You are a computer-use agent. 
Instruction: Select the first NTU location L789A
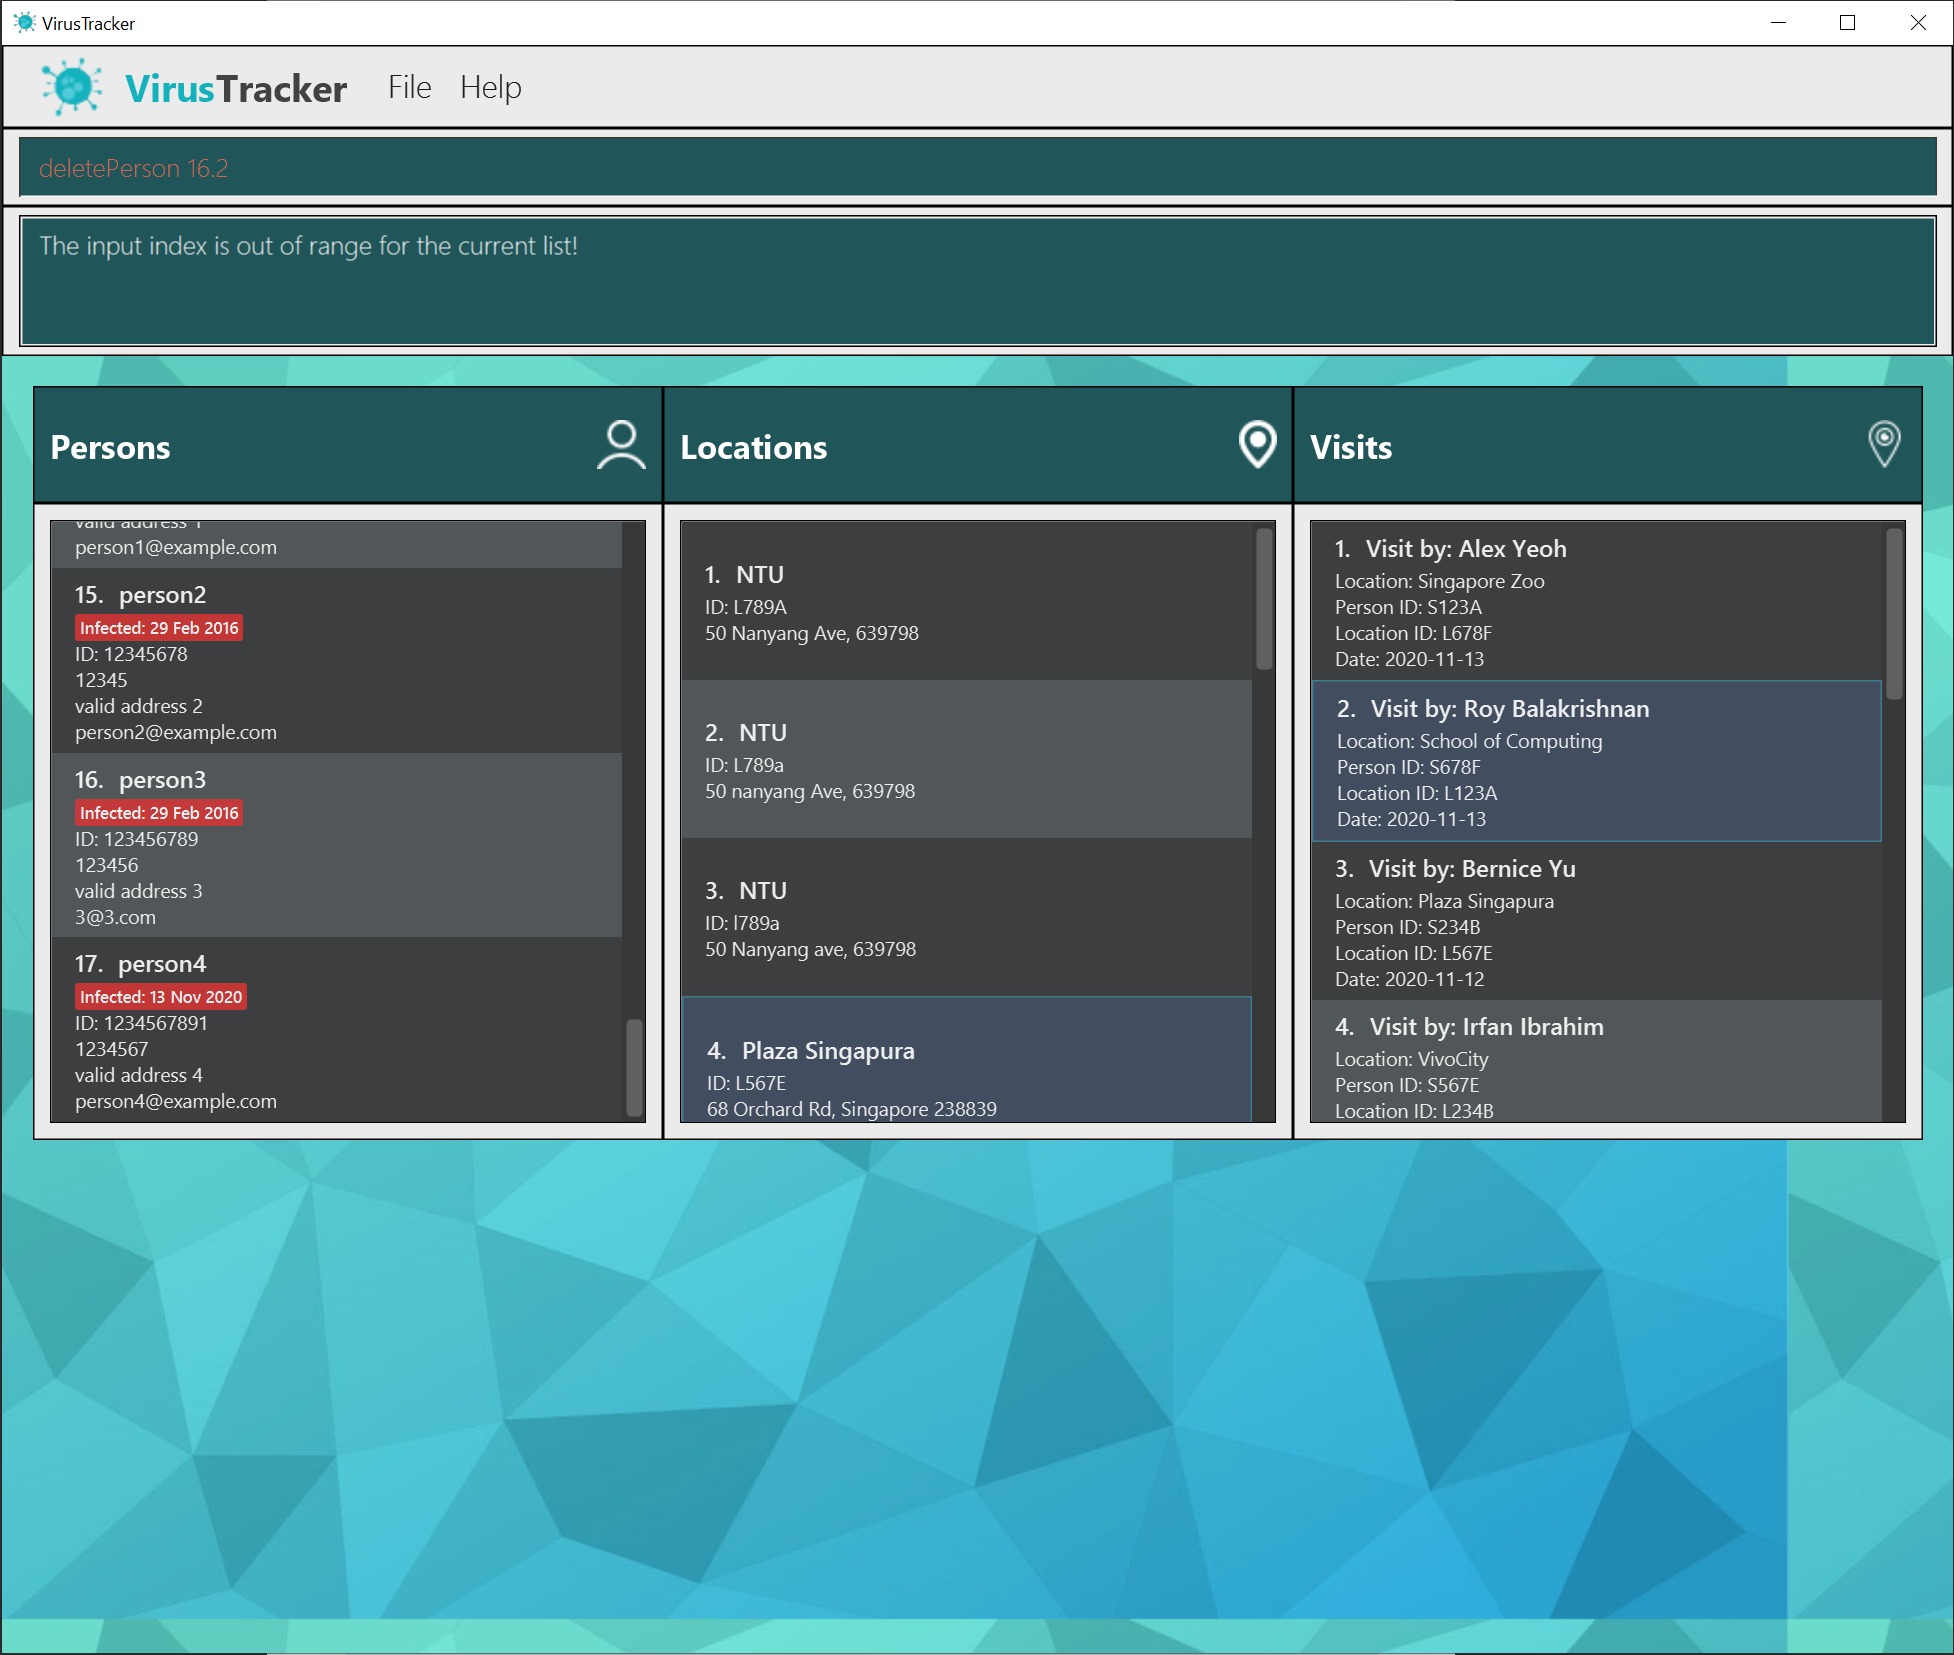965,602
